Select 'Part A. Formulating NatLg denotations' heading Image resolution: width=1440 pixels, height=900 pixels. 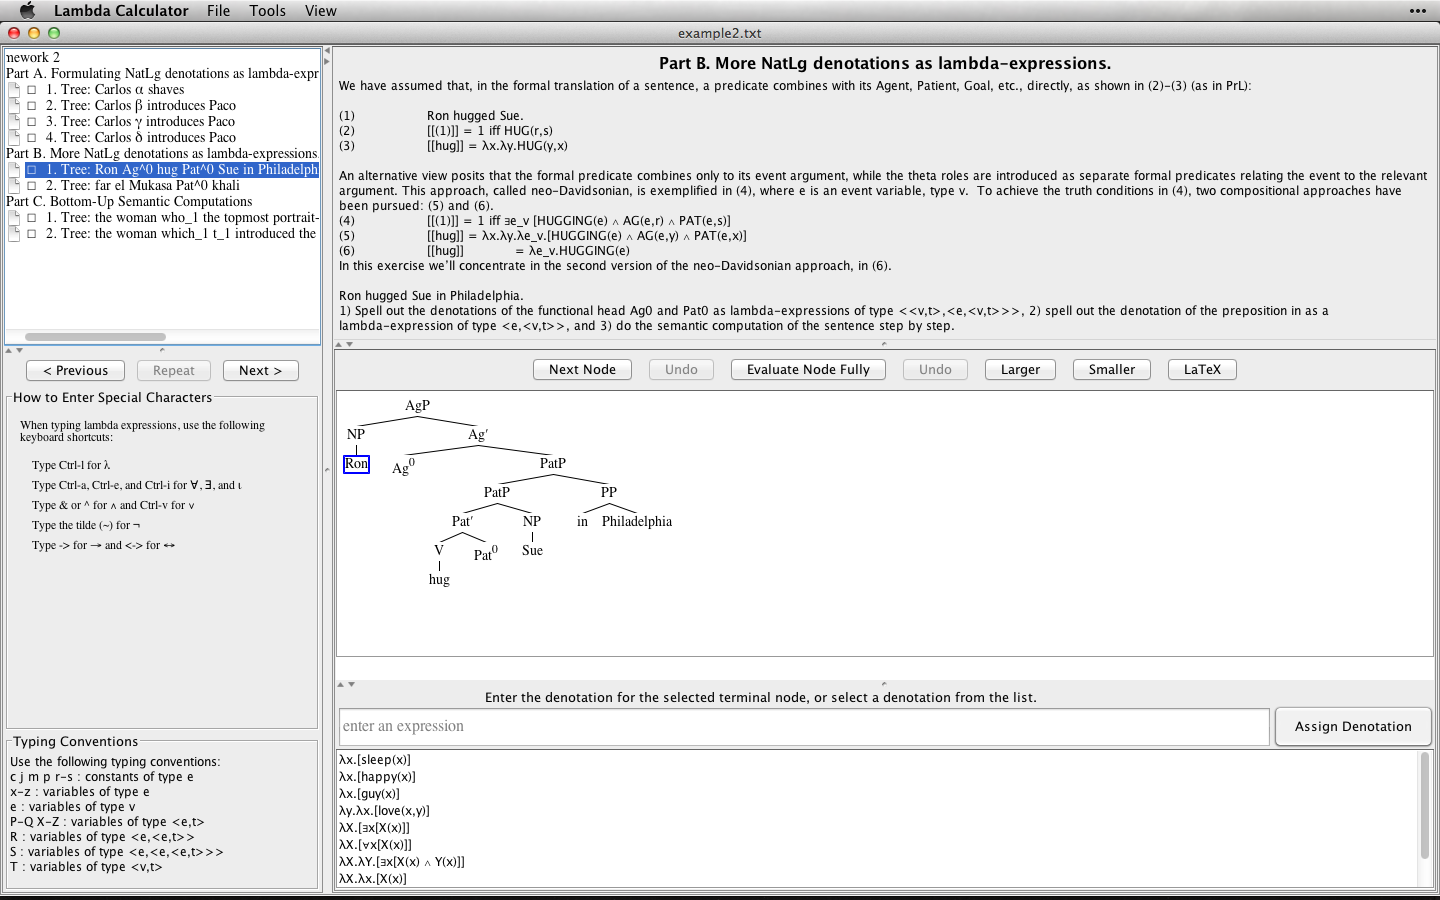click(162, 74)
